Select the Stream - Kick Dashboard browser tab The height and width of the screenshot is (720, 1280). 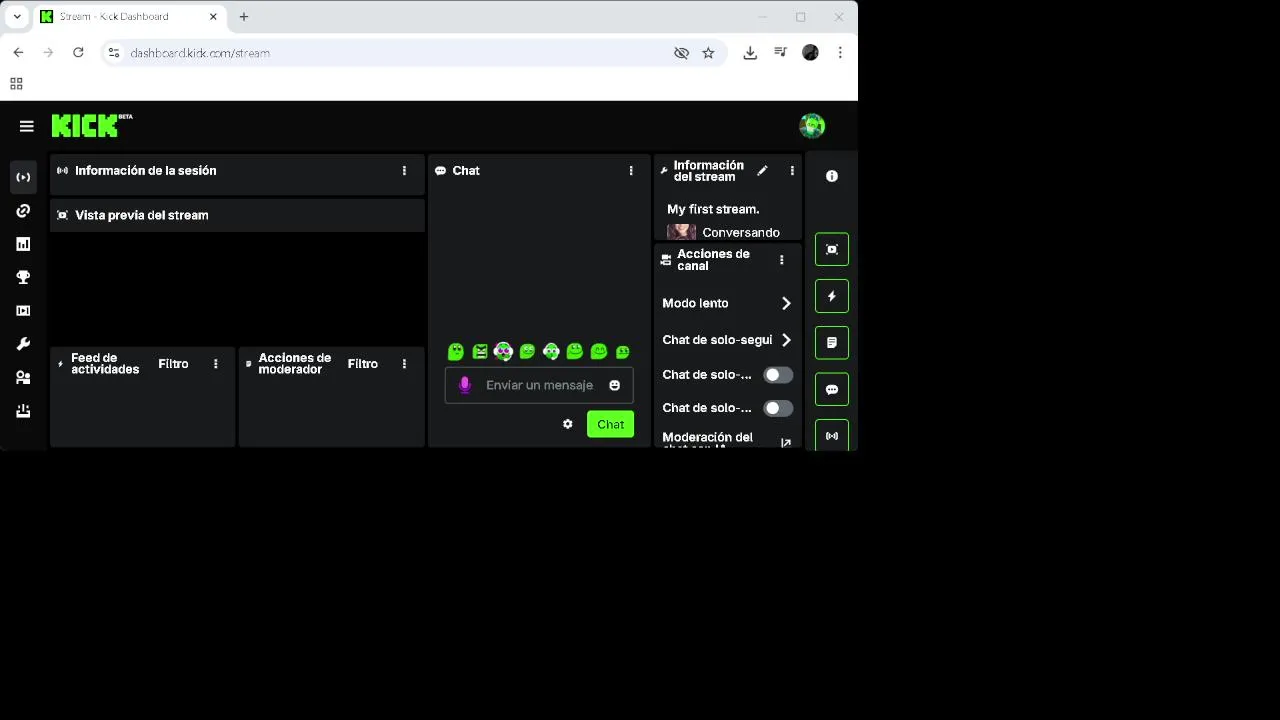pos(129,17)
